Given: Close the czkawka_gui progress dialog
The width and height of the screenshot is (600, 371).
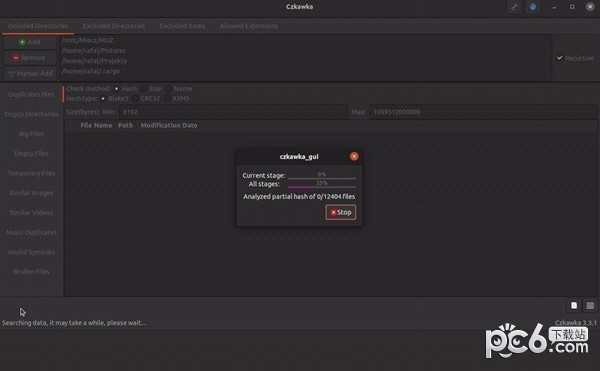Looking at the screenshot, I should coord(354,156).
